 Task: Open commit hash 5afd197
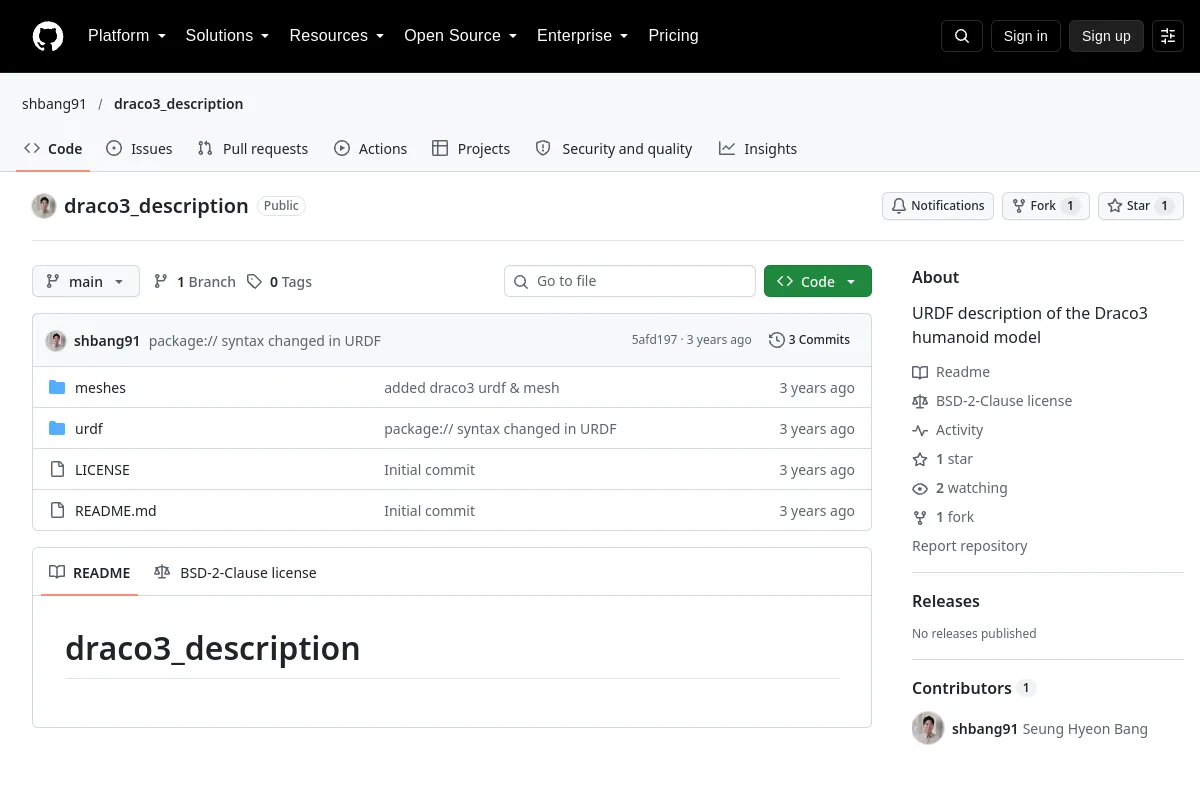click(x=654, y=340)
